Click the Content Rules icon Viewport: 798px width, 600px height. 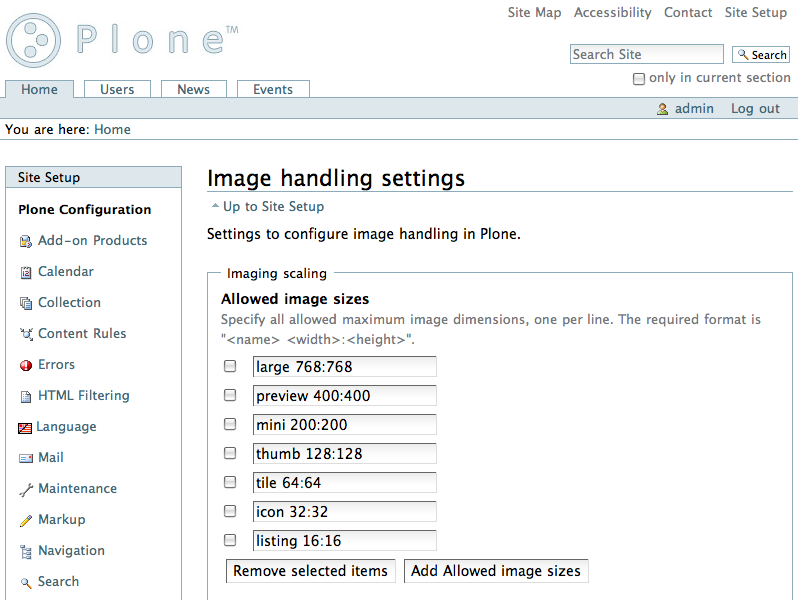pyautogui.click(x=26, y=334)
